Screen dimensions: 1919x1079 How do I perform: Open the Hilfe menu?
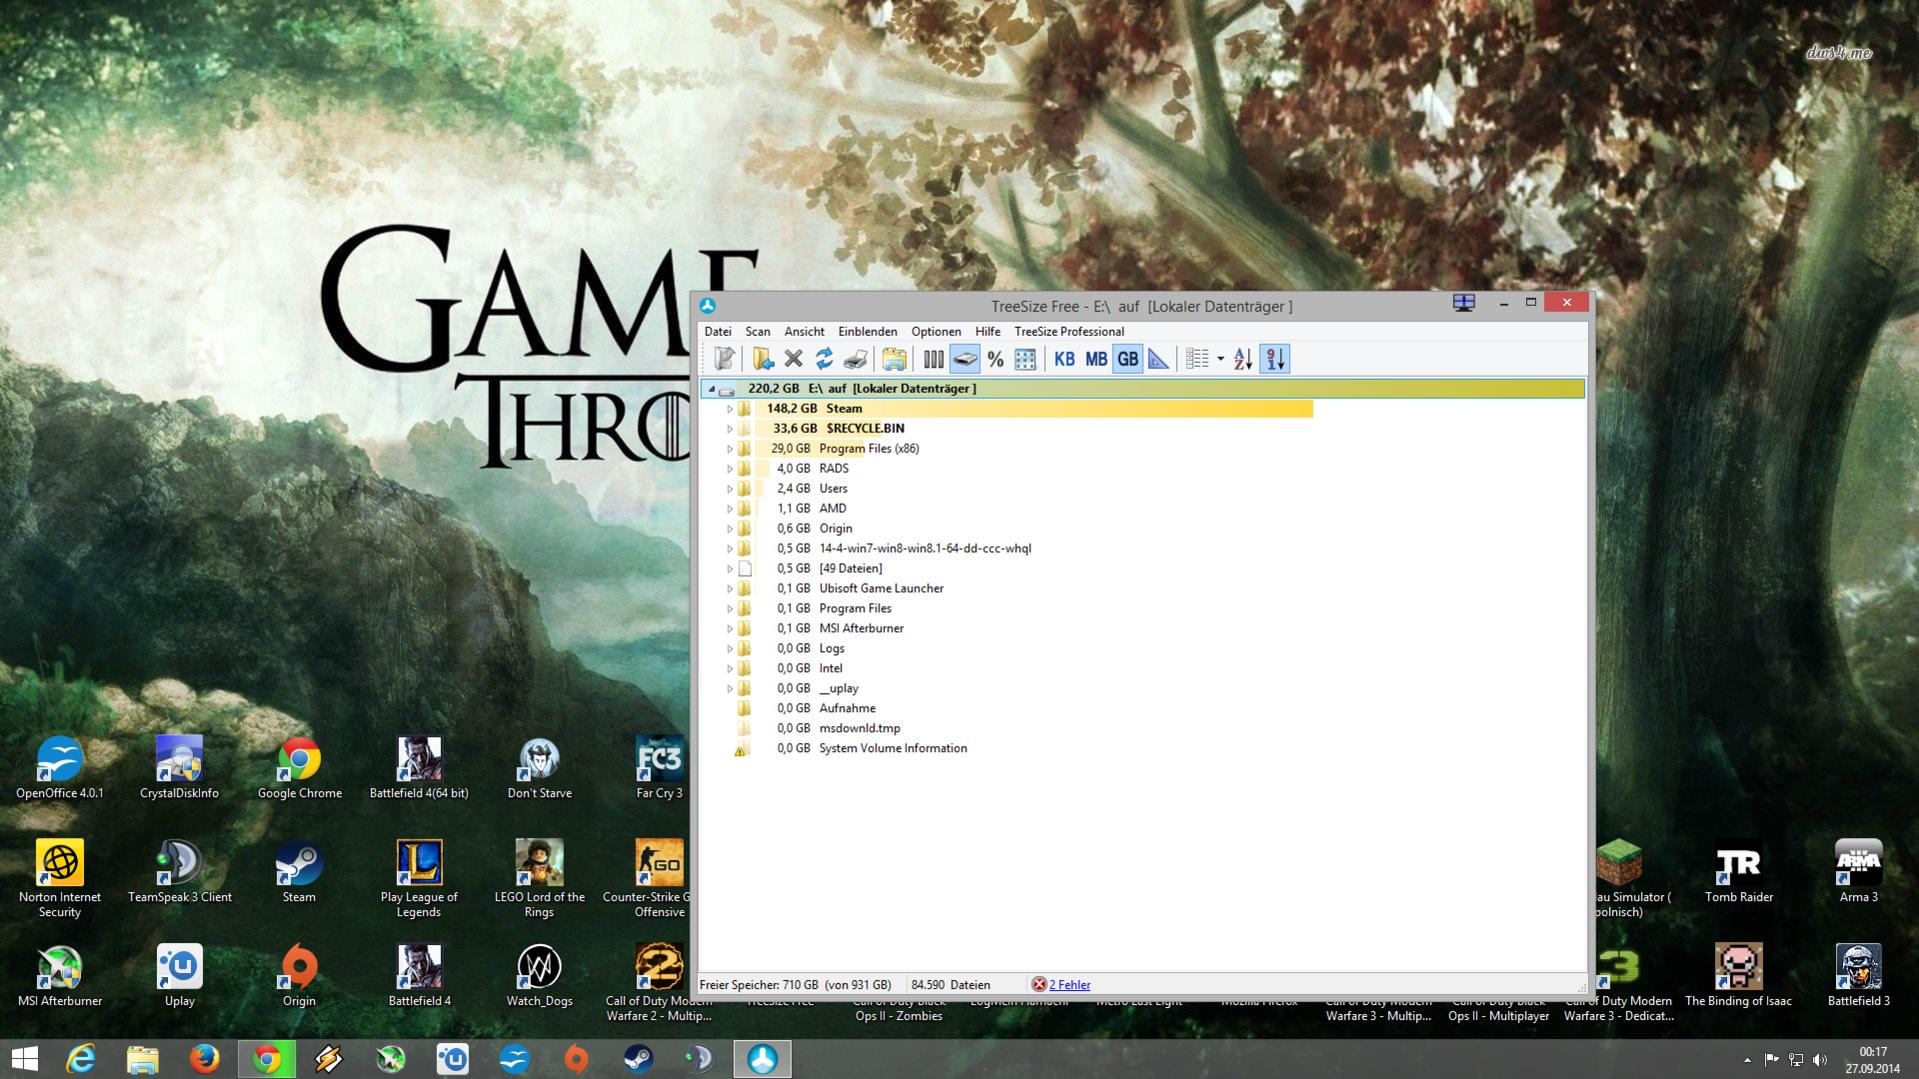[x=987, y=332]
